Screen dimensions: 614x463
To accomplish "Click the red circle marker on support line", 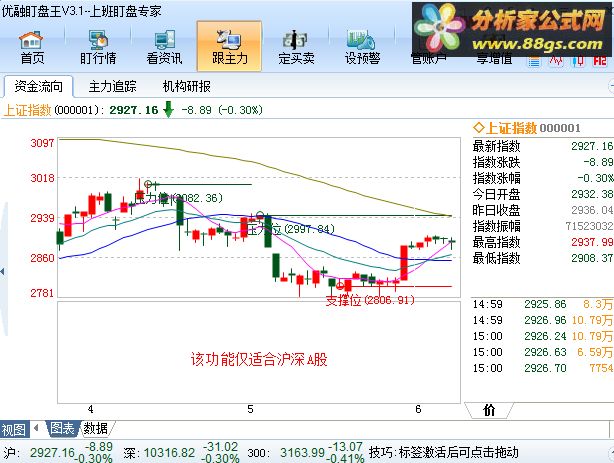I will pyautogui.click(x=340, y=286).
